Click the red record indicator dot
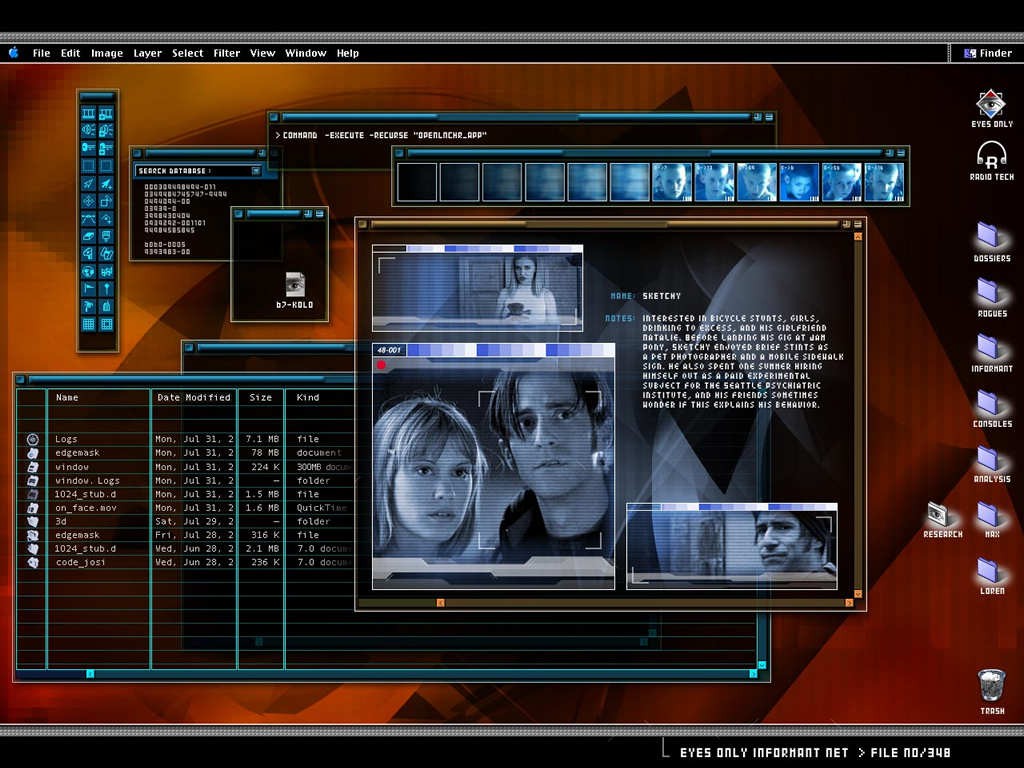 381,365
